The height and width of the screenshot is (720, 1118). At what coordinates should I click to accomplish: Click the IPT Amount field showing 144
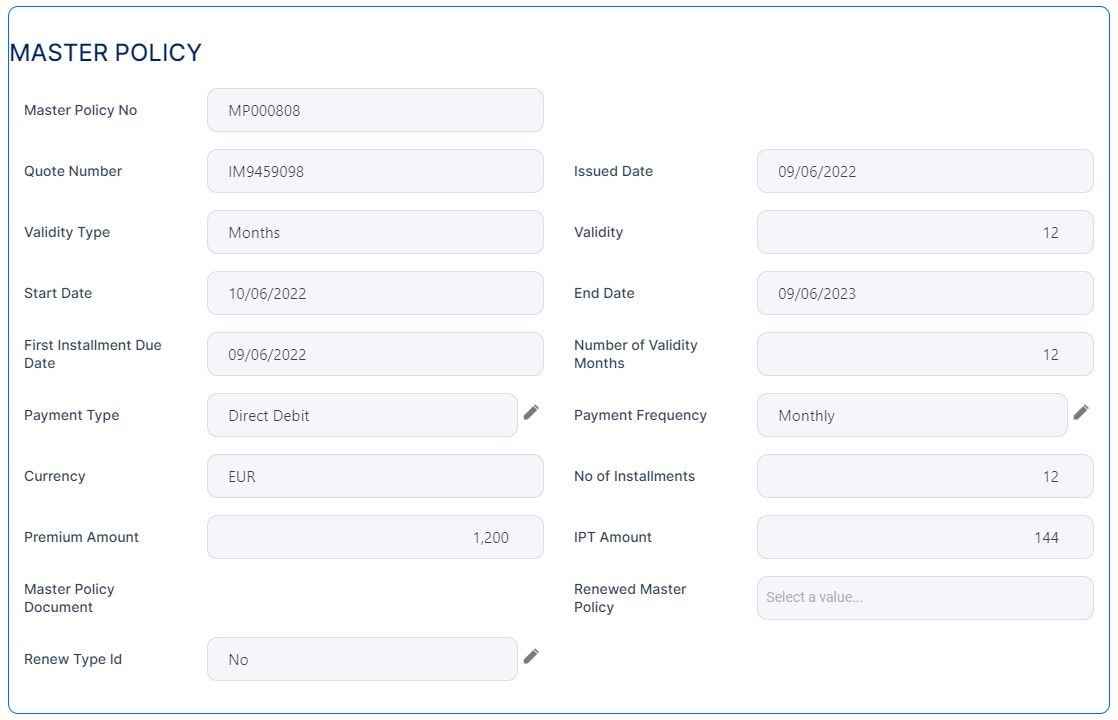coord(924,537)
